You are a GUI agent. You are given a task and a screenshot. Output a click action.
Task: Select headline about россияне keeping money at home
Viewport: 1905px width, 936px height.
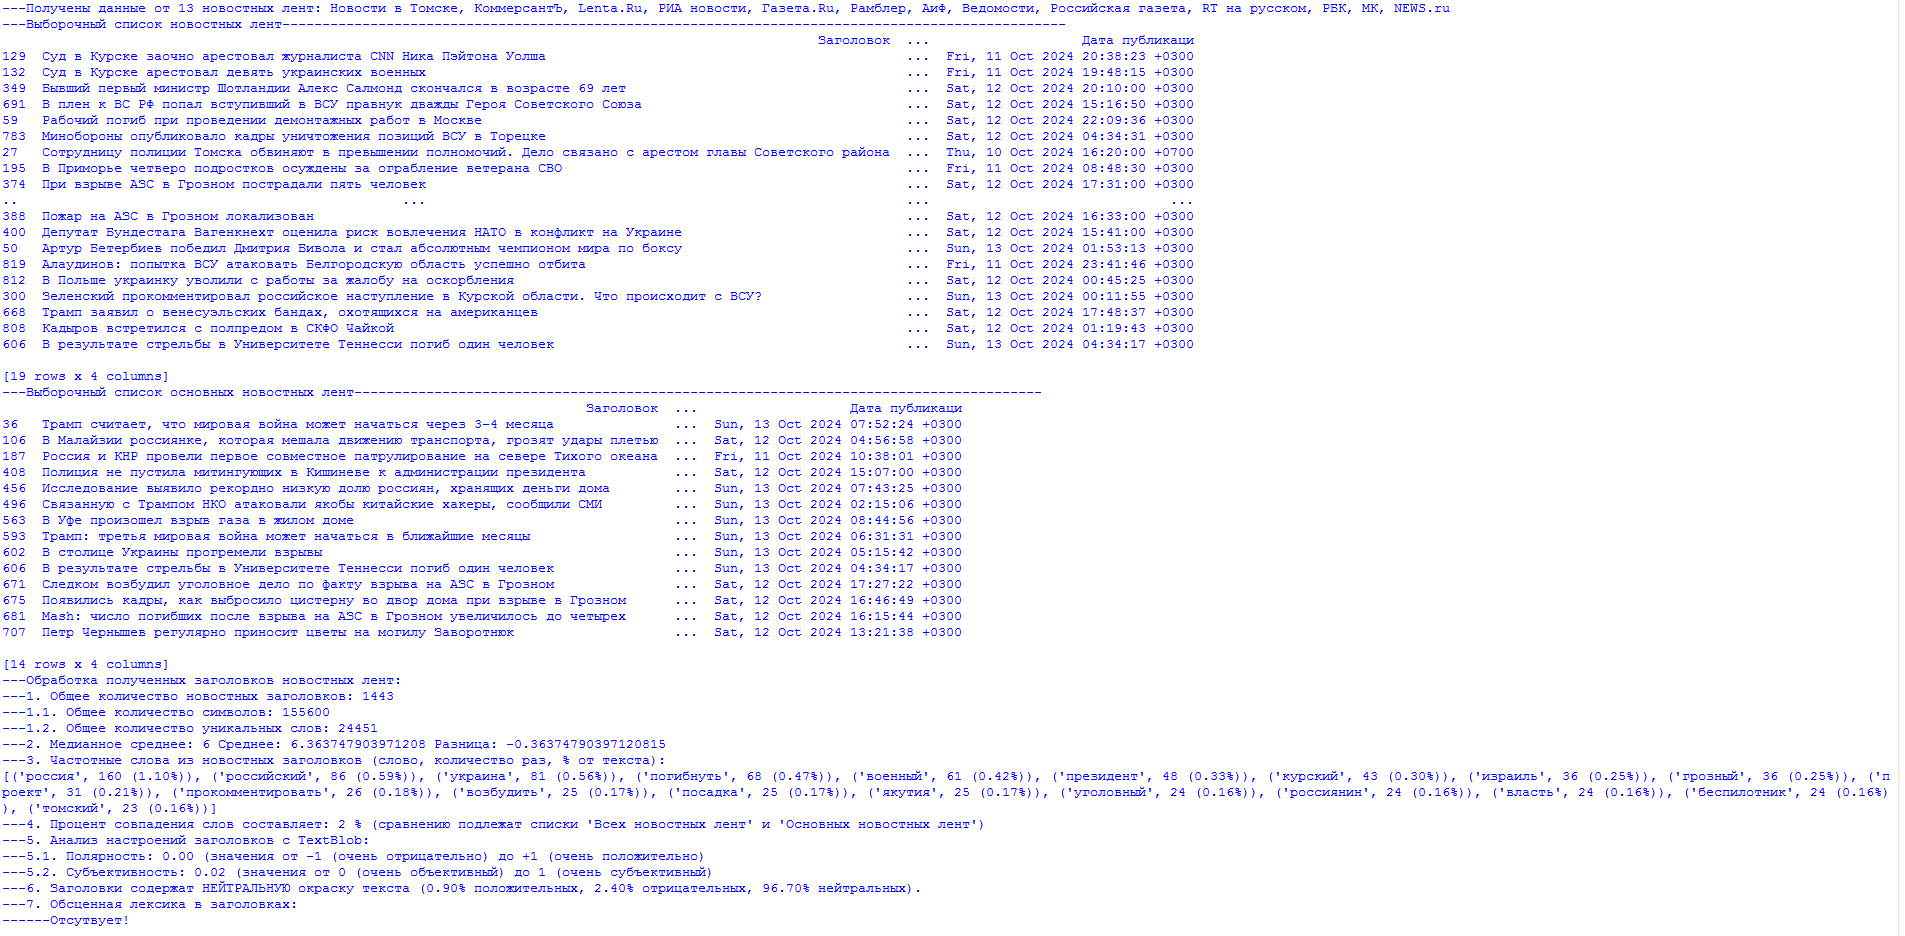pyautogui.click(x=325, y=488)
